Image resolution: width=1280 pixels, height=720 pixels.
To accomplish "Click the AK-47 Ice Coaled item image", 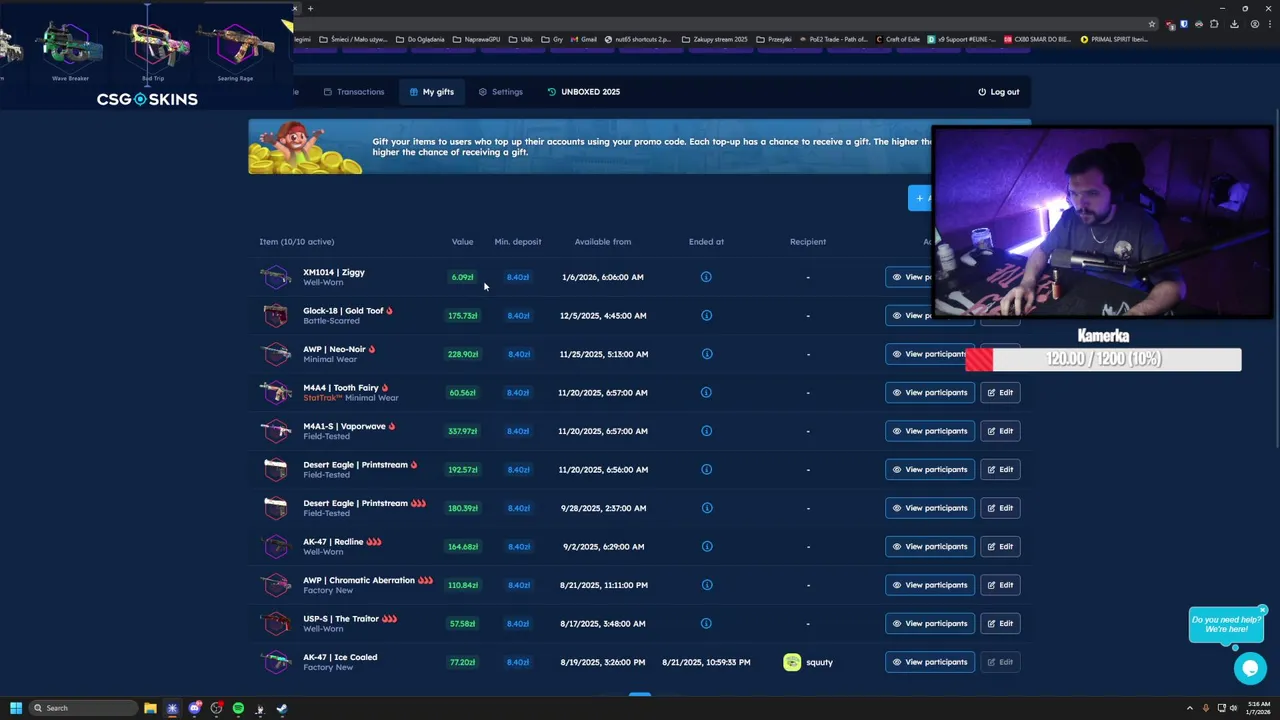I will (275, 662).
